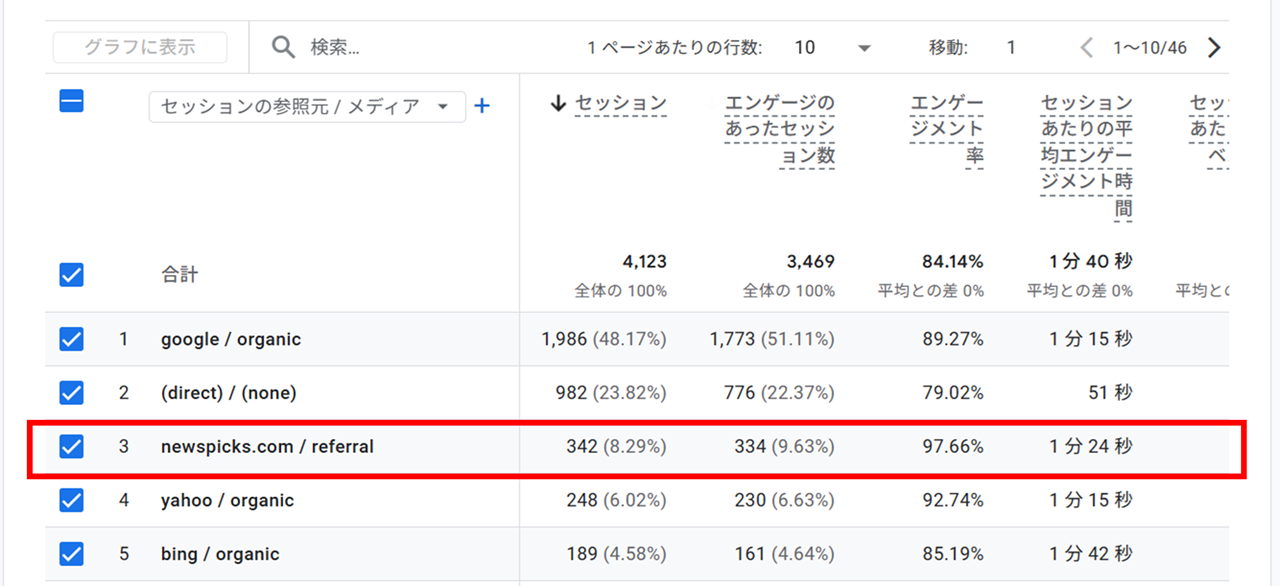Sort by セッションあたりの平均エンゲージメント時間 header
The image size is (1280, 586).
pos(1086,155)
